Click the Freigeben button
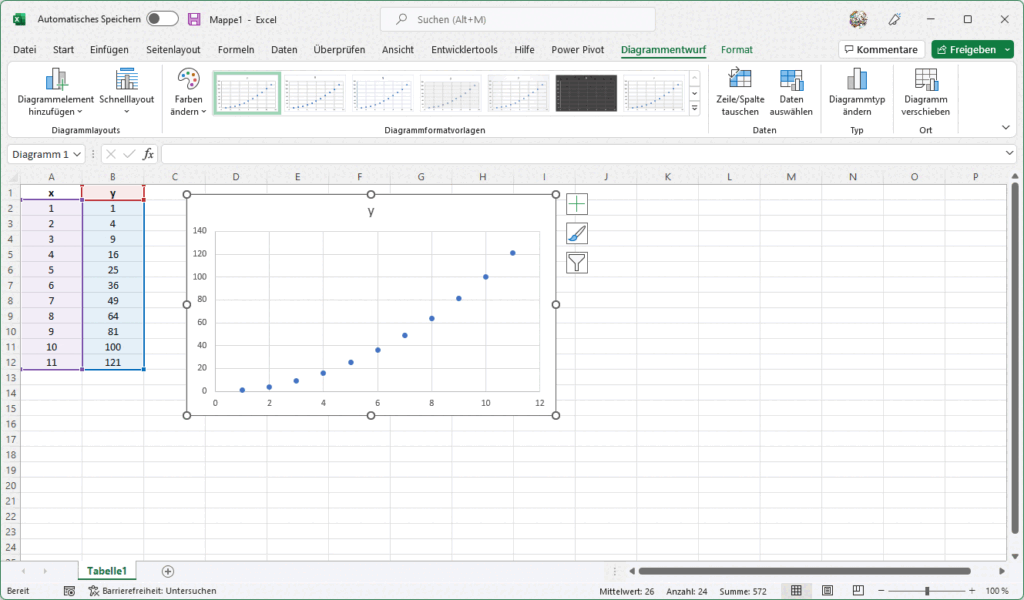Screen dimensions: 1024x600 pyautogui.click(x=966, y=50)
